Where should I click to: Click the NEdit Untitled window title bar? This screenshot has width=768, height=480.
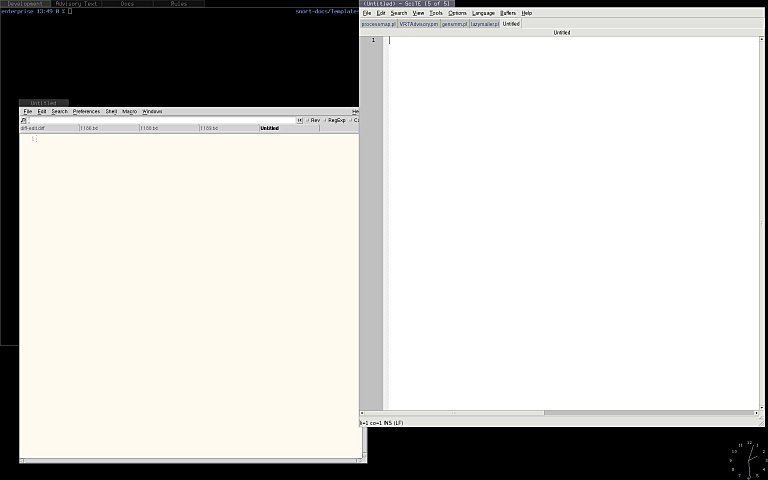pos(44,103)
